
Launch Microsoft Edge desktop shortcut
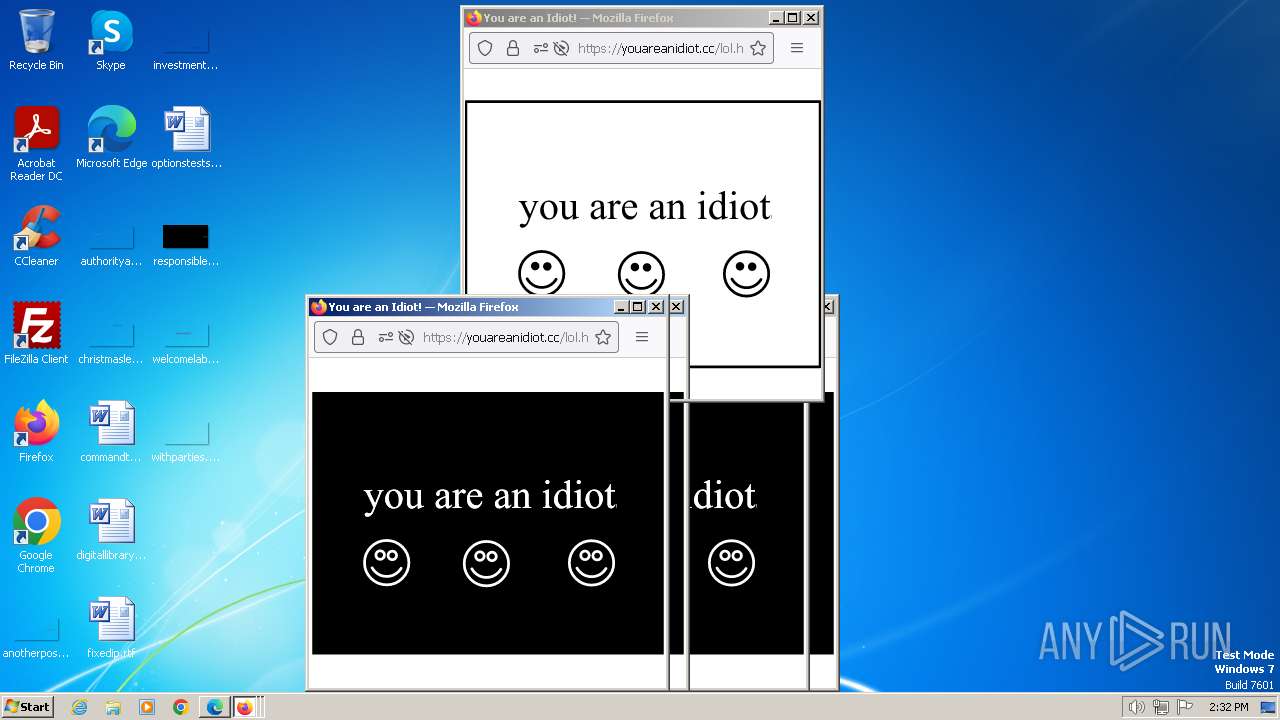pyautogui.click(x=111, y=138)
